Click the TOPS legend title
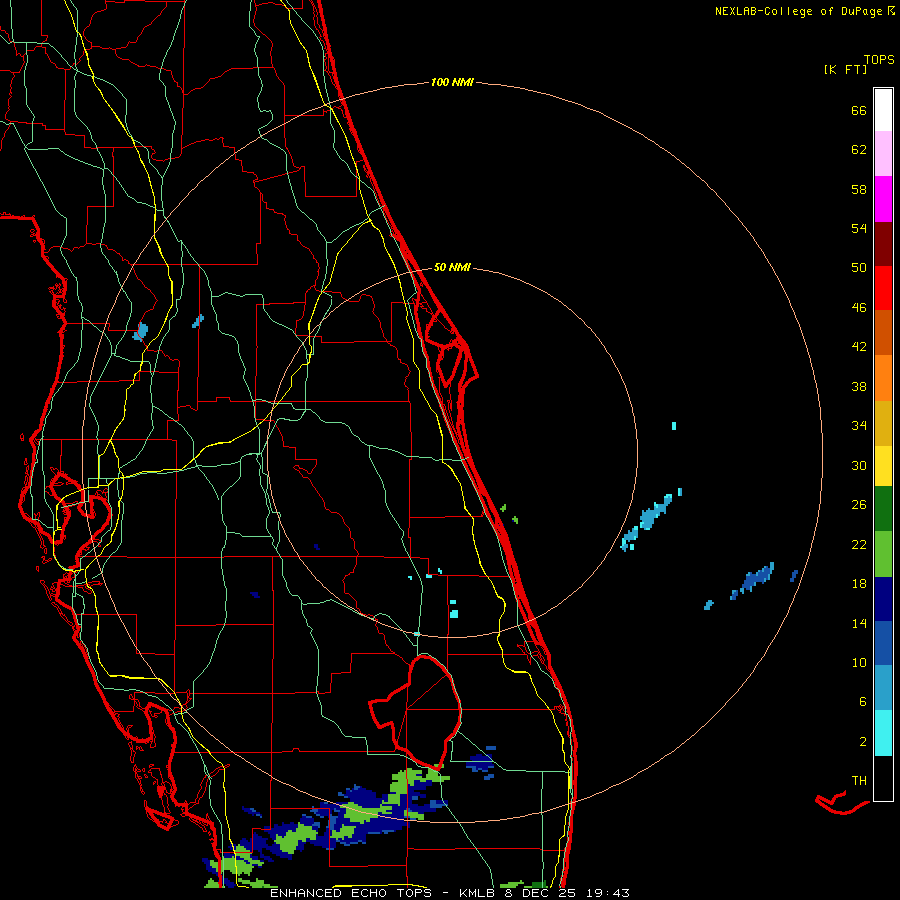This screenshot has height=900, width=900. [x=879, y=60]
